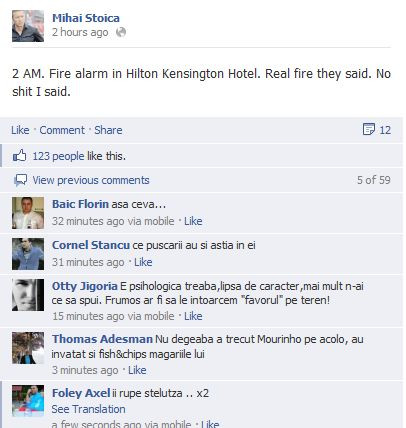The image size is (406, 428).
Task: Click Comment link under the post
Action: pyautogui.click(x=62, y=130)
